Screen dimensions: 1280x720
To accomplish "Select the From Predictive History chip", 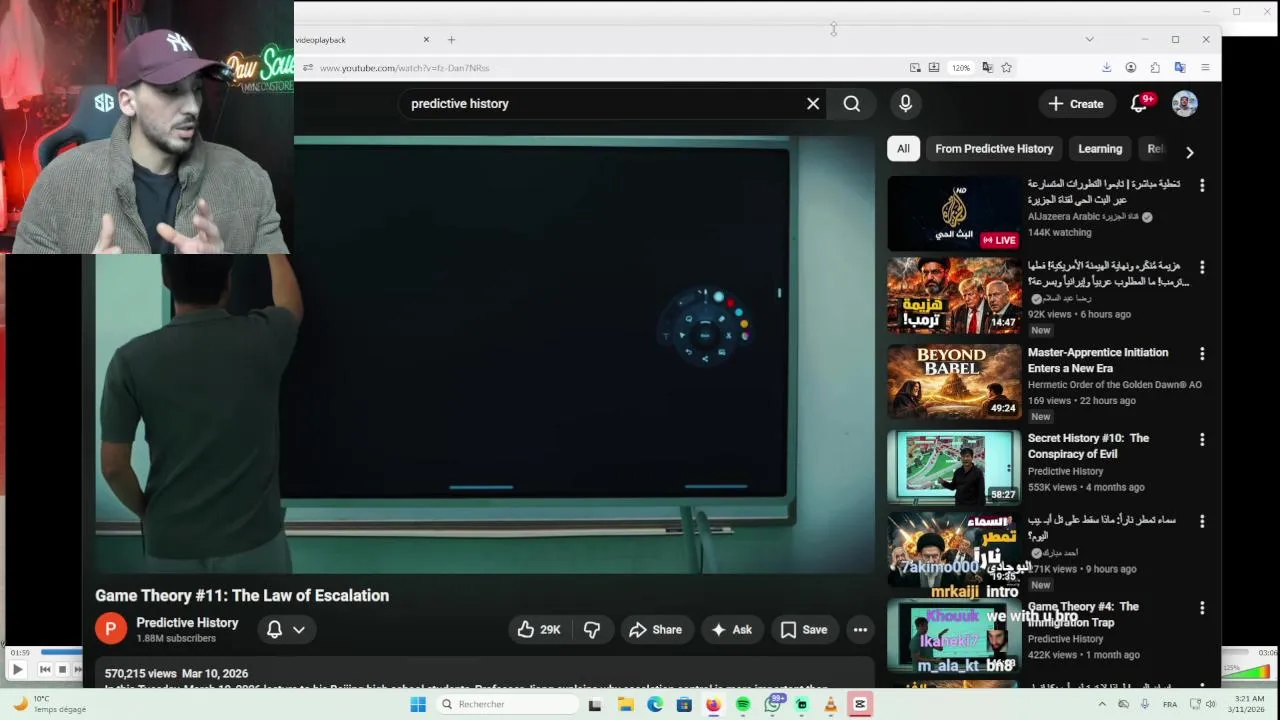I will 994,149.
